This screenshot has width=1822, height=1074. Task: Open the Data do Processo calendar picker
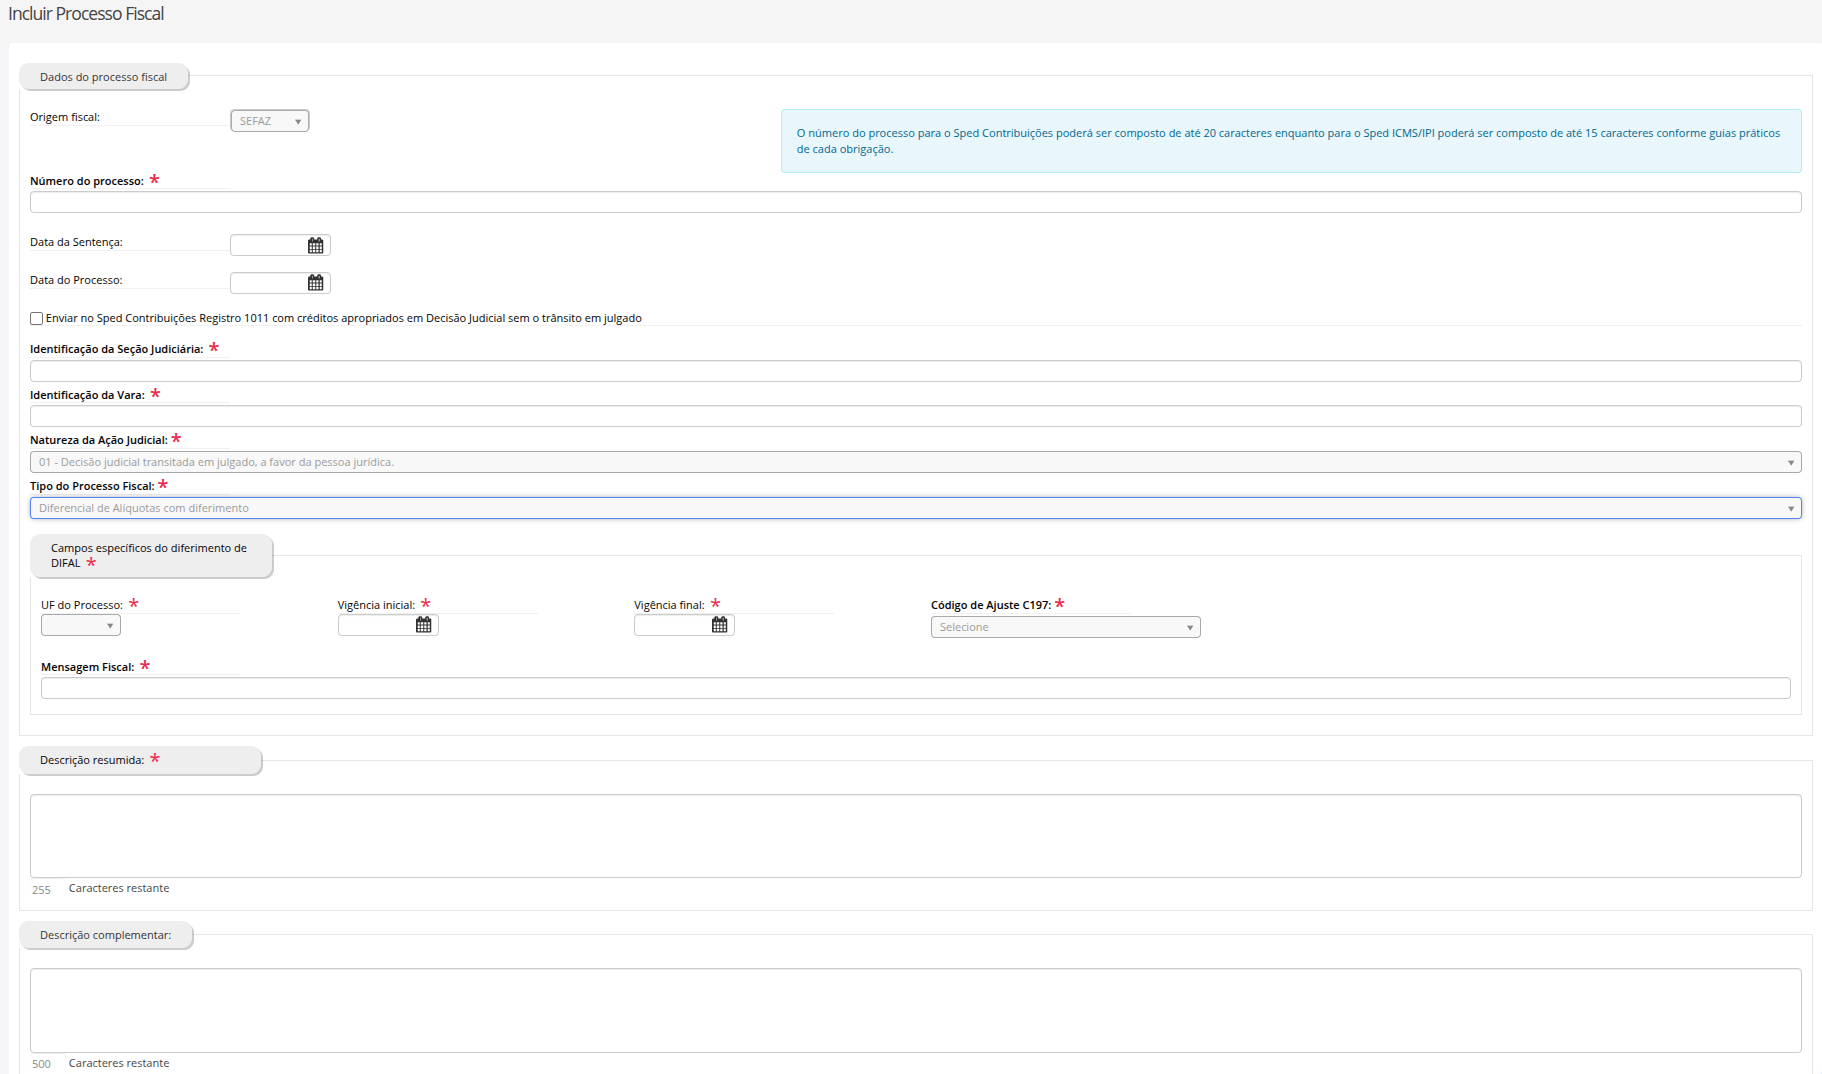[316, 283]
